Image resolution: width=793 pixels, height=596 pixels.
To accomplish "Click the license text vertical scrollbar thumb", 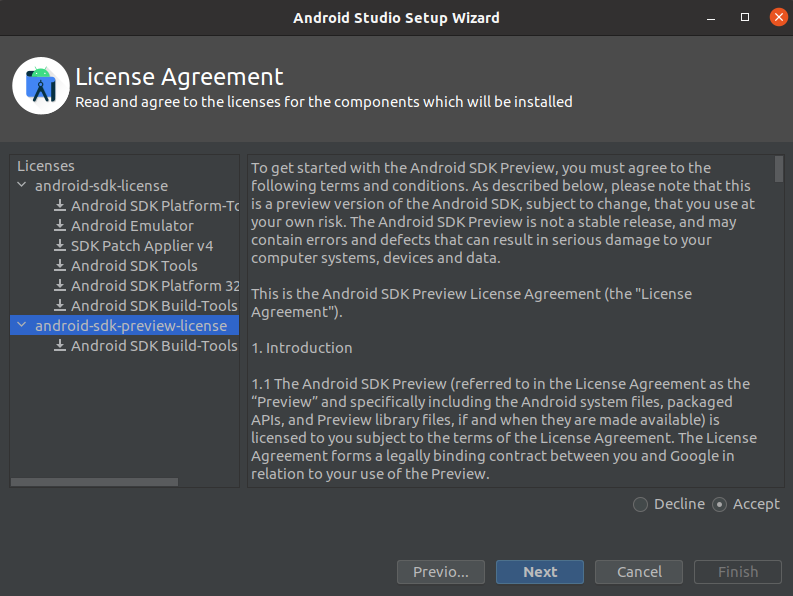I will tap(779, 169).
